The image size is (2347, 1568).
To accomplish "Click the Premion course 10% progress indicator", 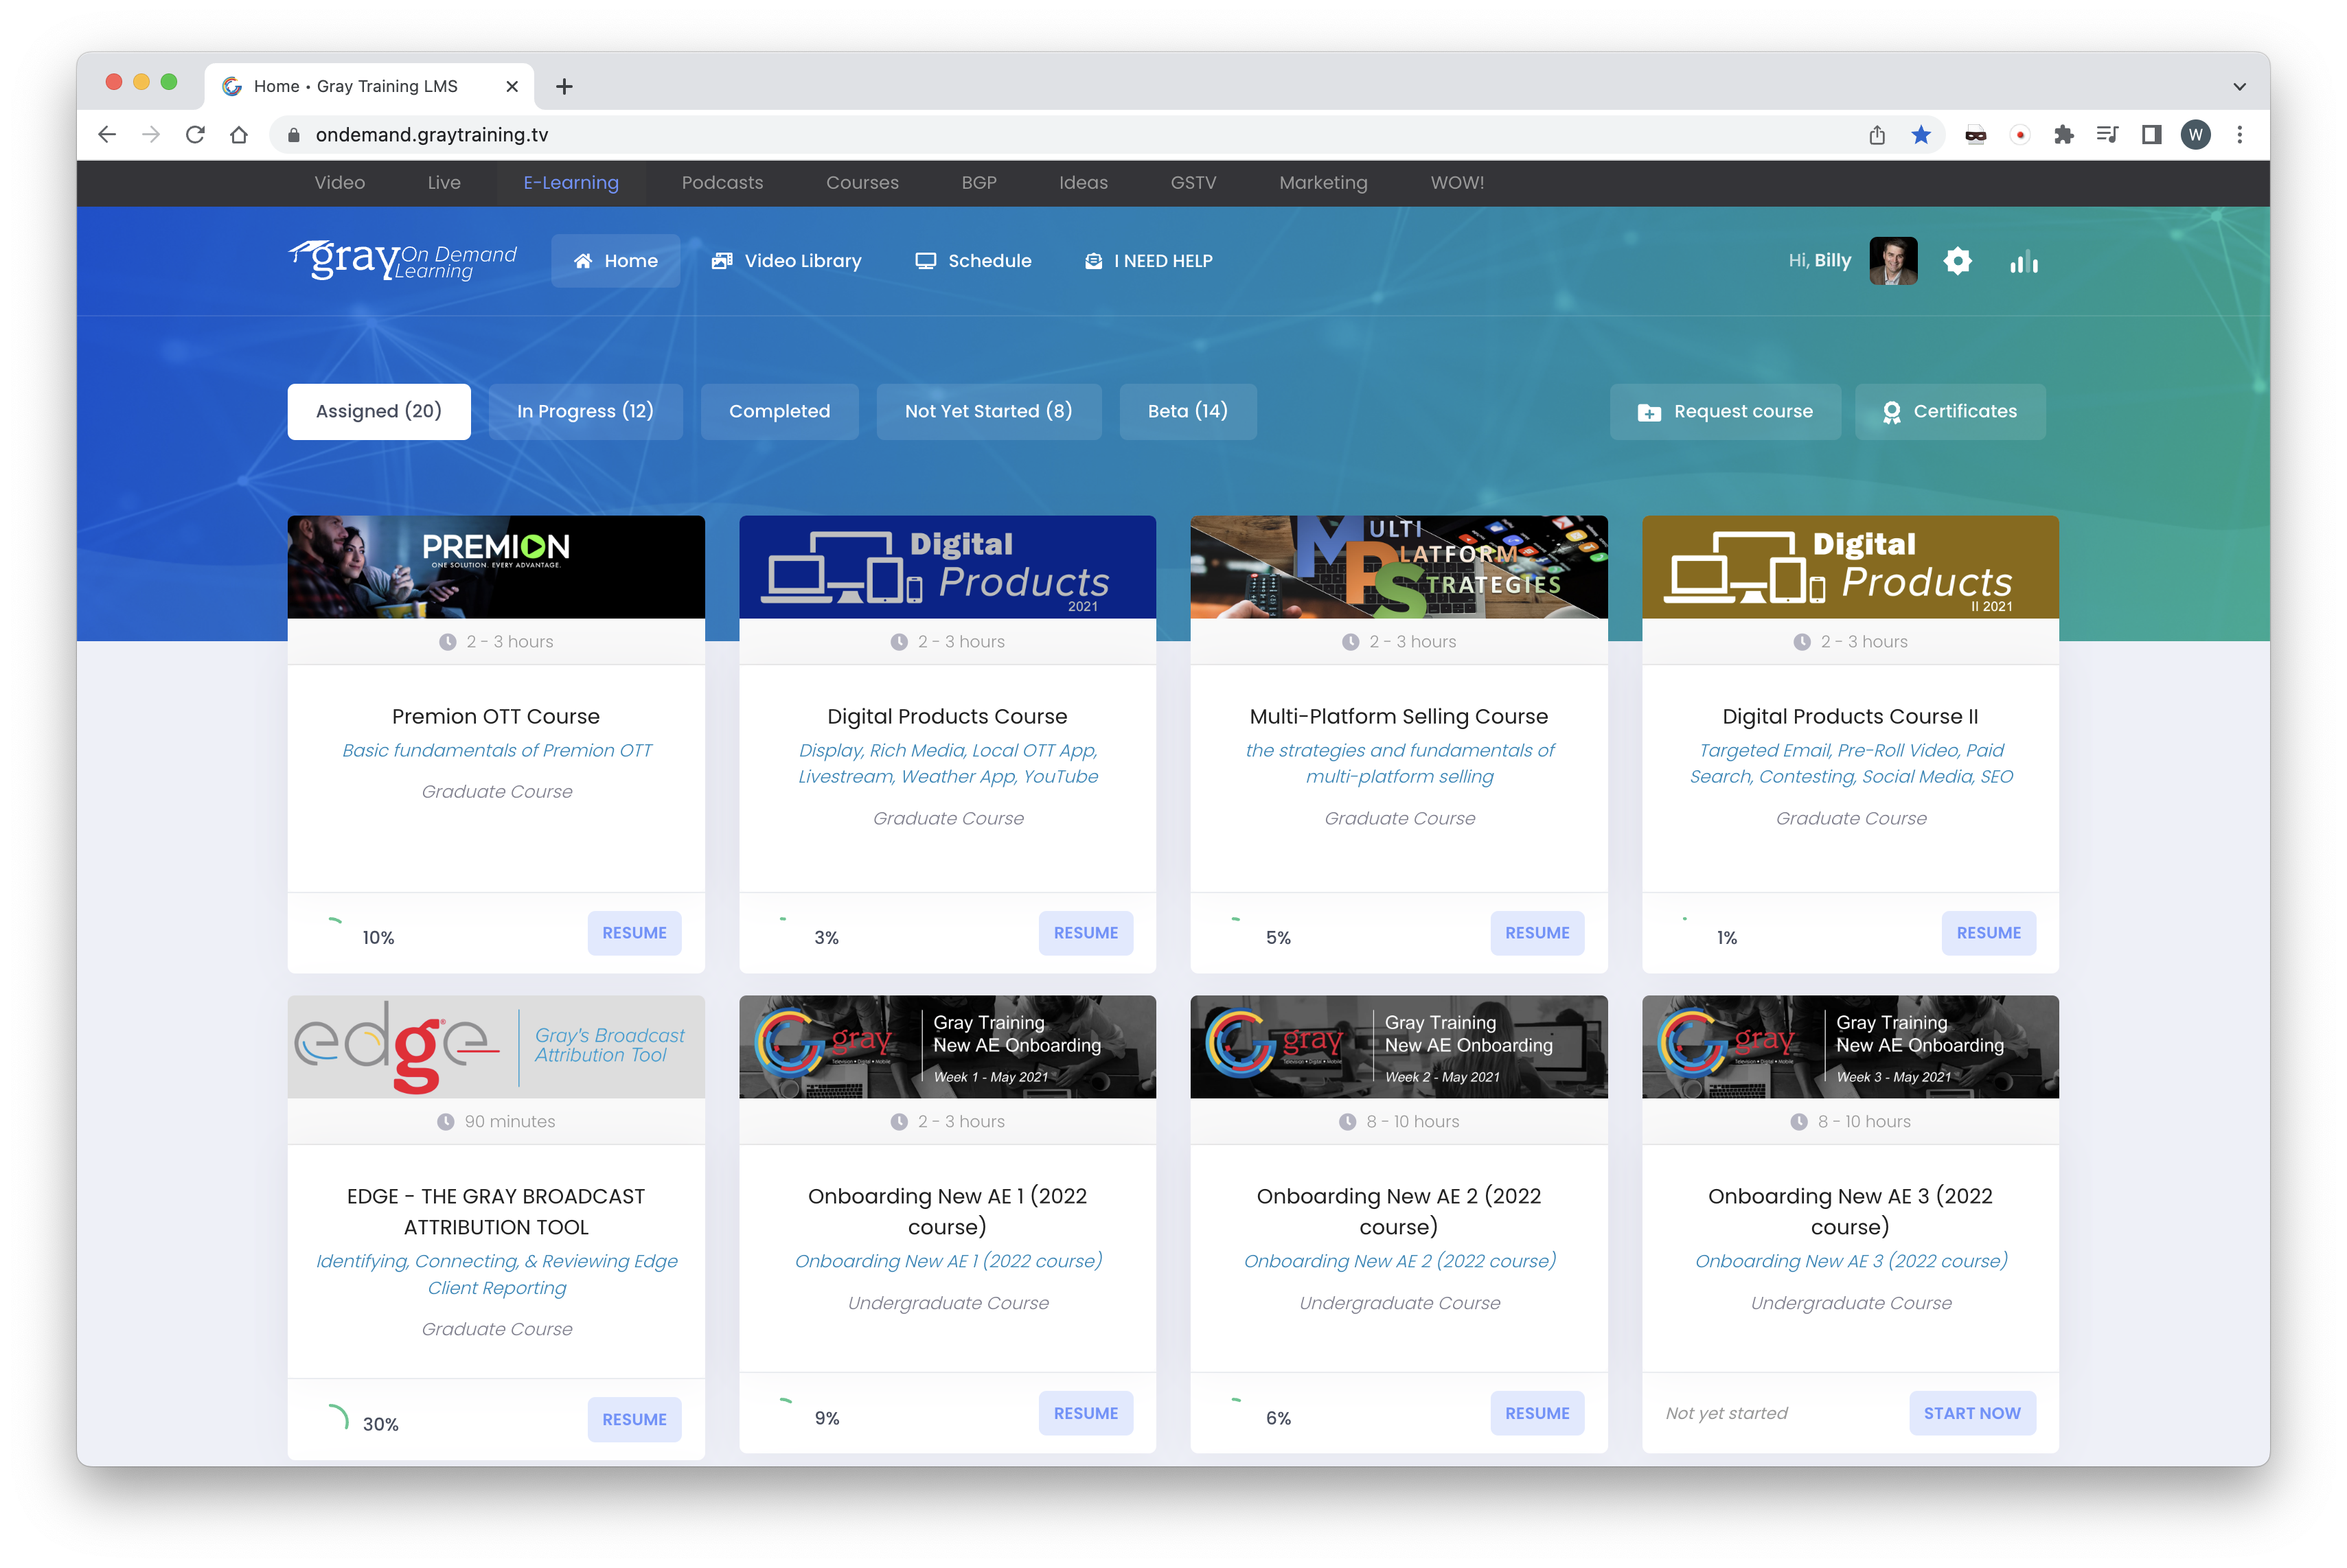I will pyautogui.click(x=360, y=934).
